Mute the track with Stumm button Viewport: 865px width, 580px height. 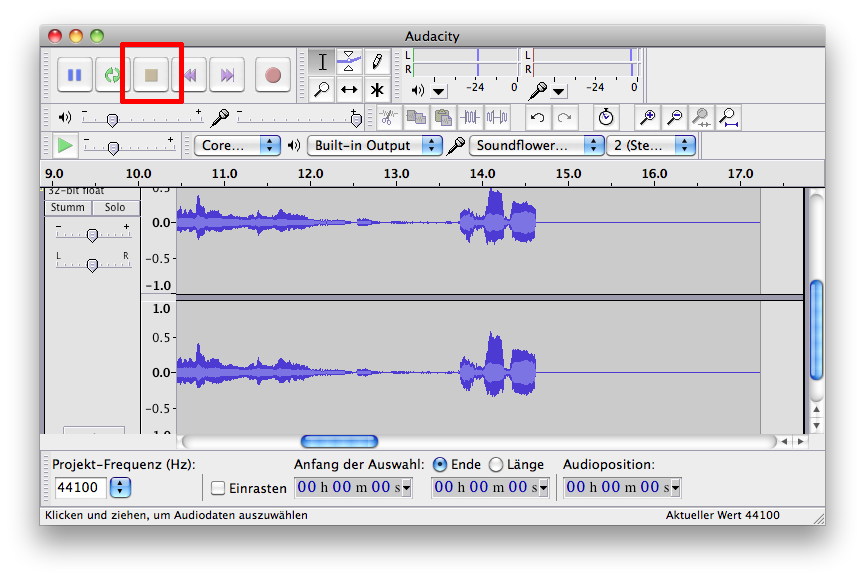point(68,207)
